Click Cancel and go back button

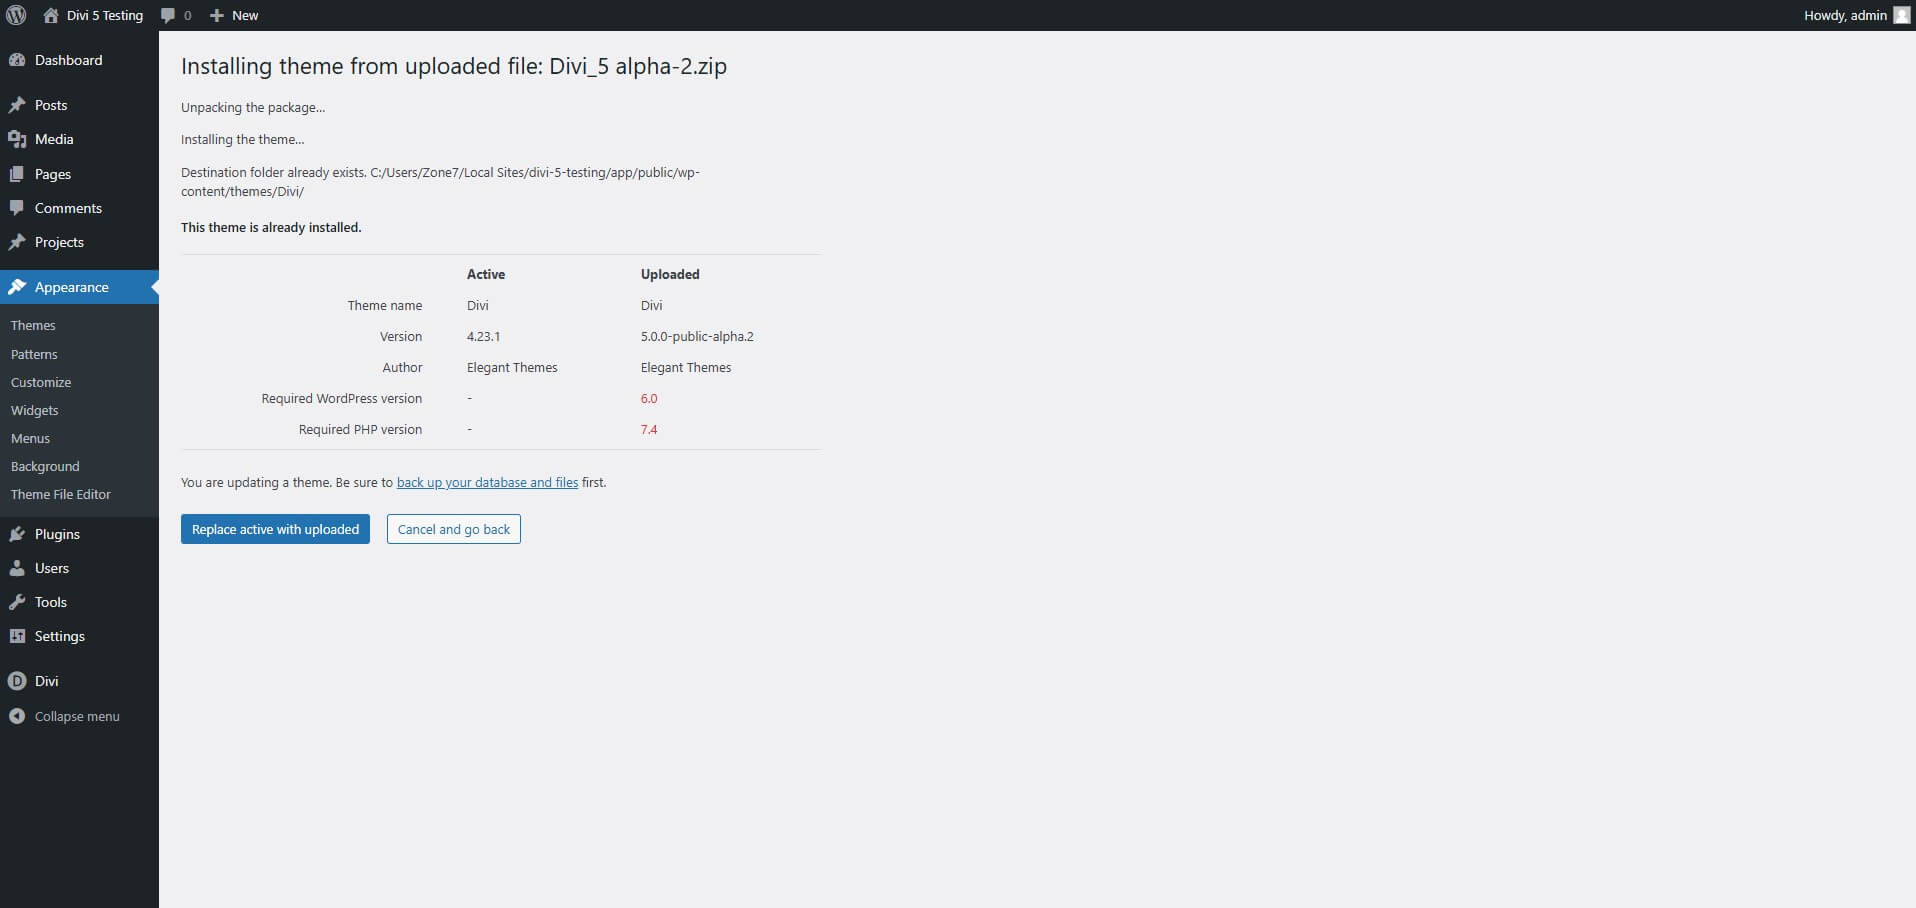pos(454,529)
